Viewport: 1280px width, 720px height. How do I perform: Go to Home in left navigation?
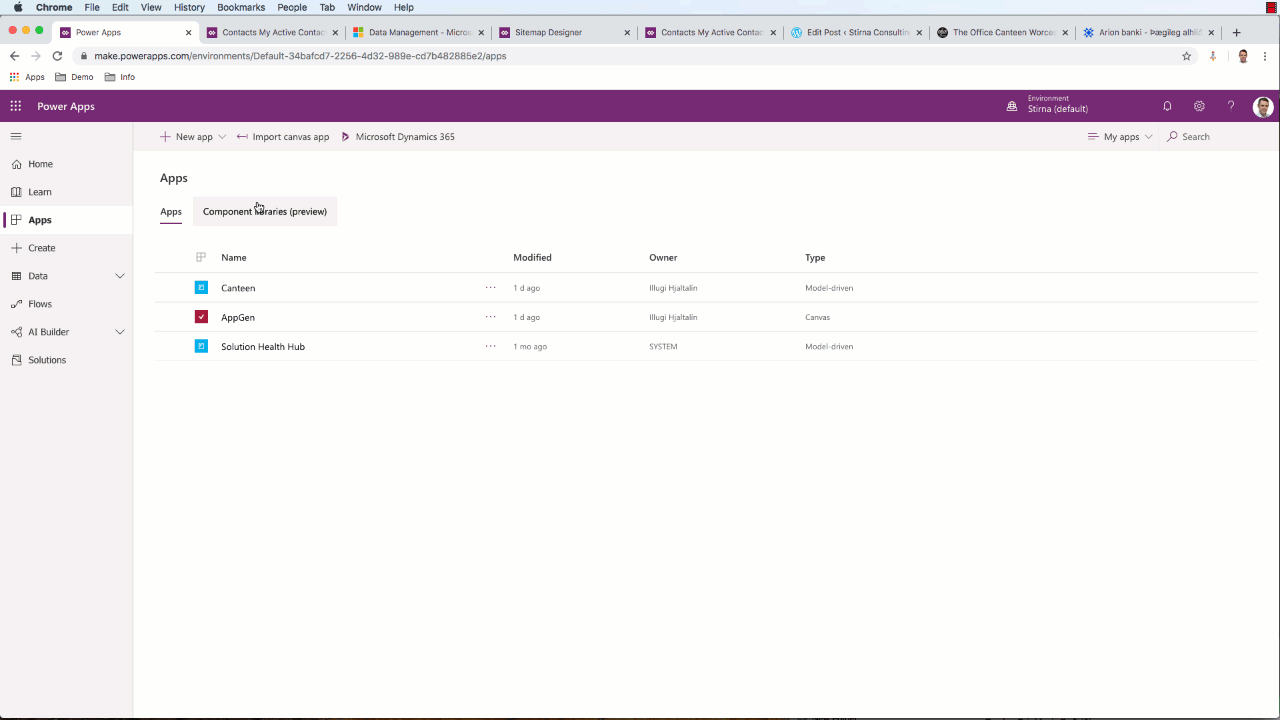(66, 164)
